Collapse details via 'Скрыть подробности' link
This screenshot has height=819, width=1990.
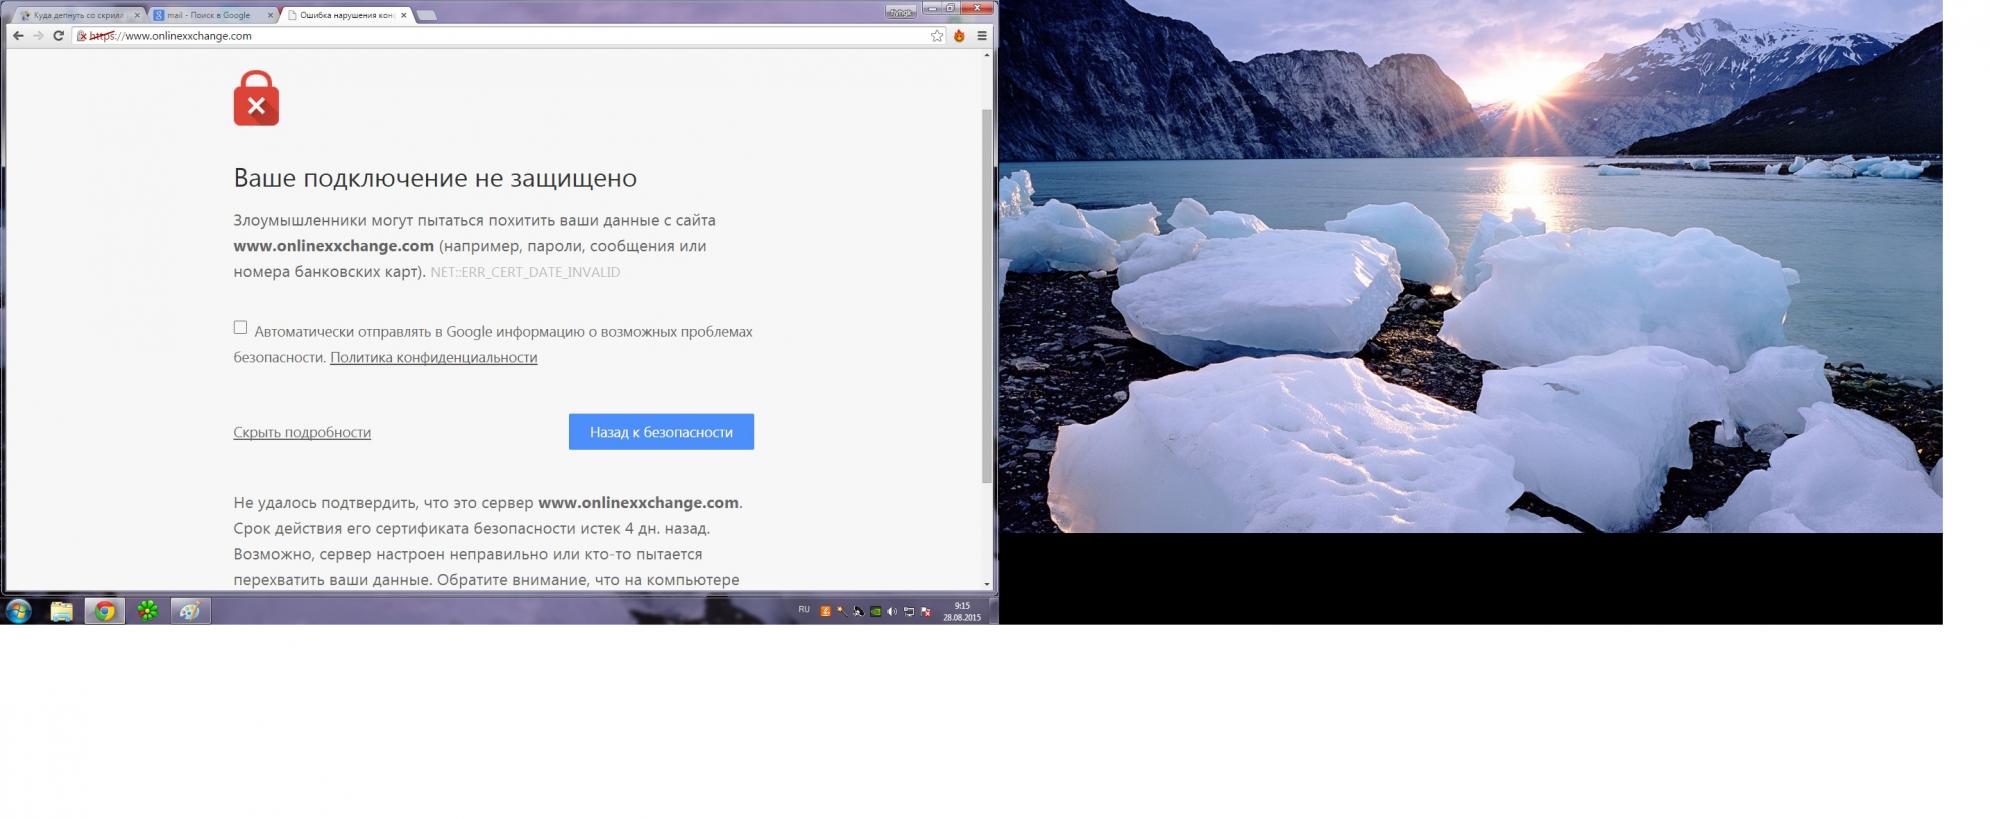click(x=302, y=433)
